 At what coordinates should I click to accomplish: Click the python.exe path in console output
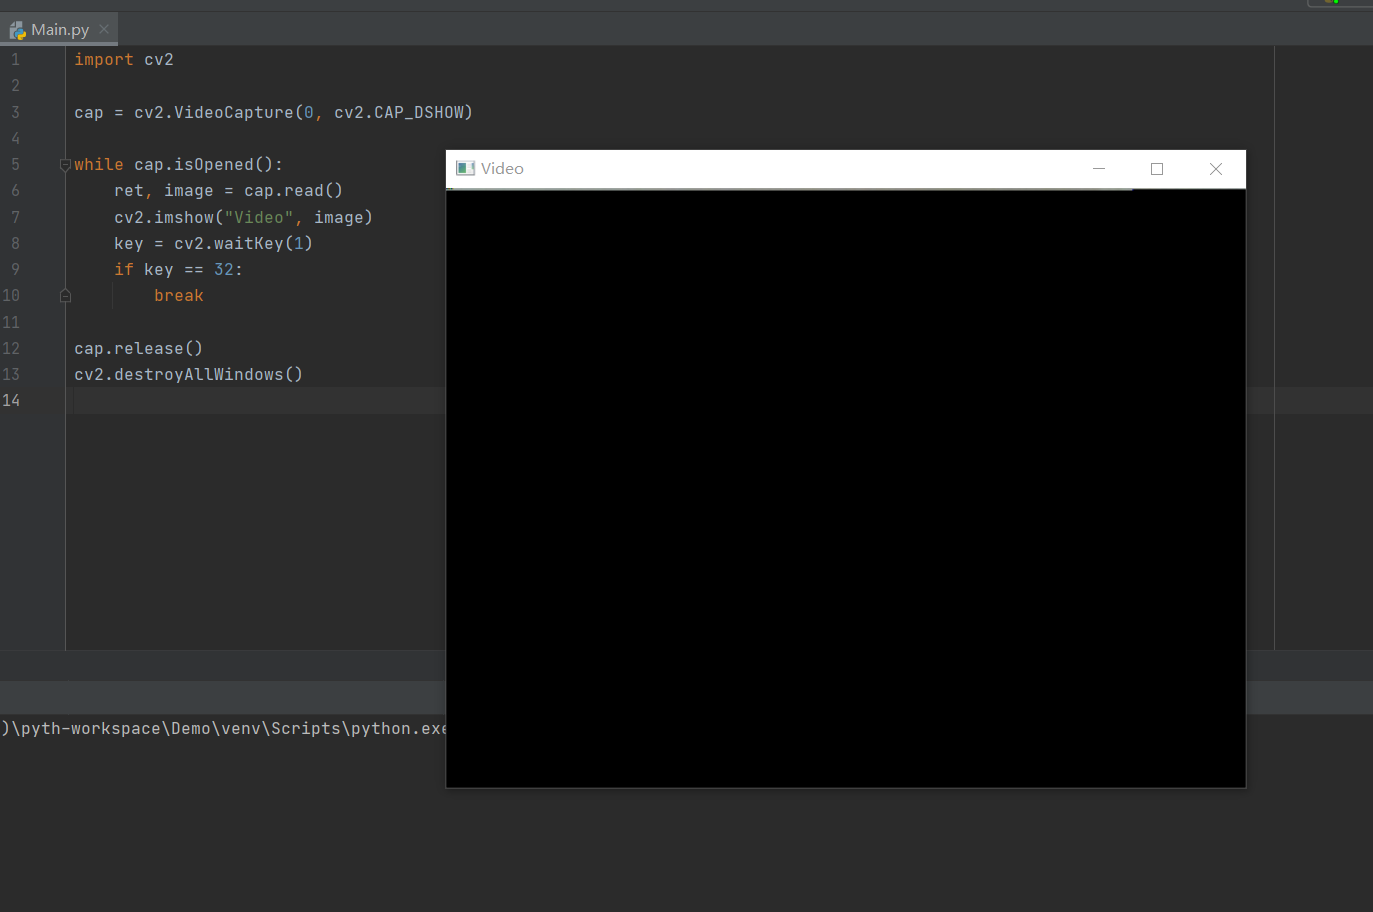point(224,729)
